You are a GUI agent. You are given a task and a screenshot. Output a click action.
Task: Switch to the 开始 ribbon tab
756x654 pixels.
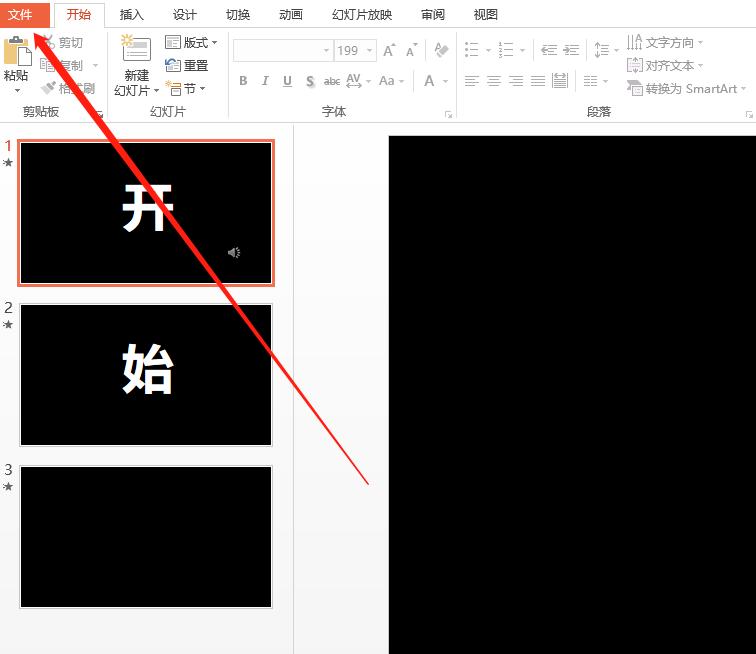[x=79, y=14]
